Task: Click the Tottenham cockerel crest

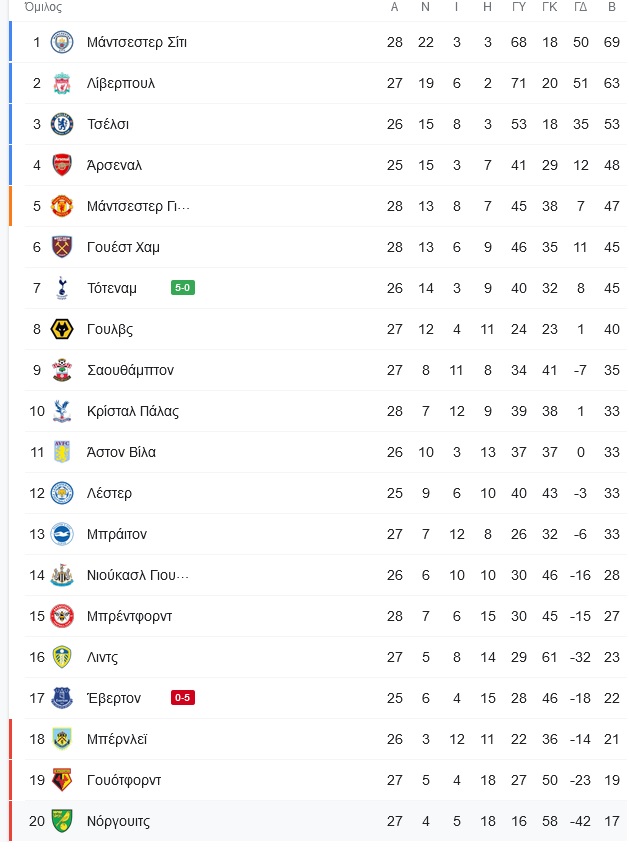Action: pyautogui.click(x=62, y=288)
